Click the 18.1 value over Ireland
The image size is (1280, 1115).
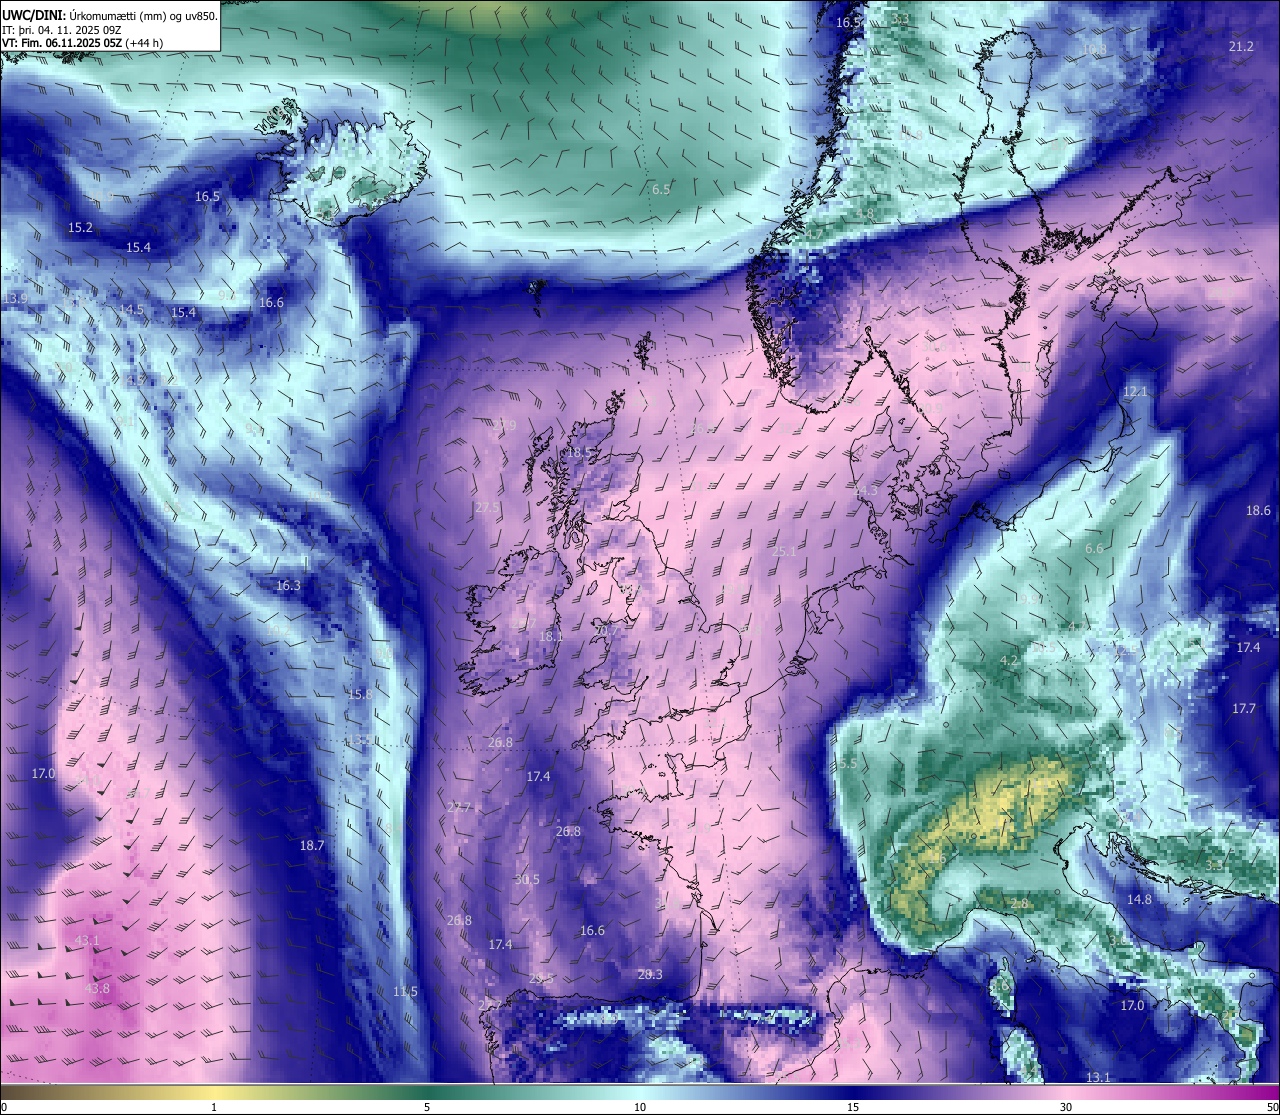[551, 637]
